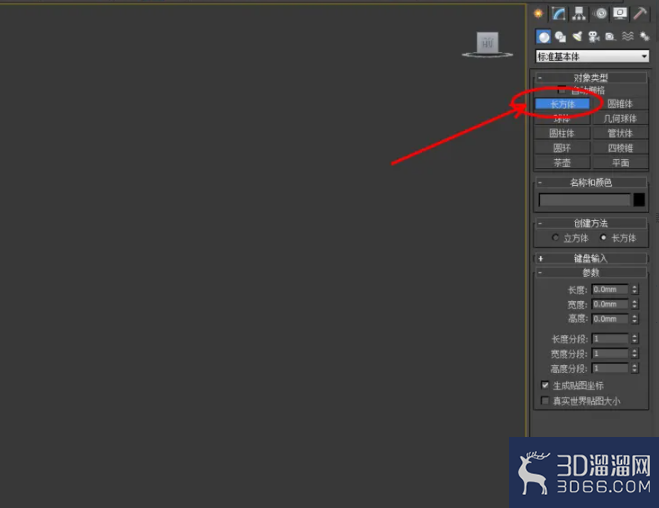
Task: Click the 高度 value field
Action: click(610, 319)
